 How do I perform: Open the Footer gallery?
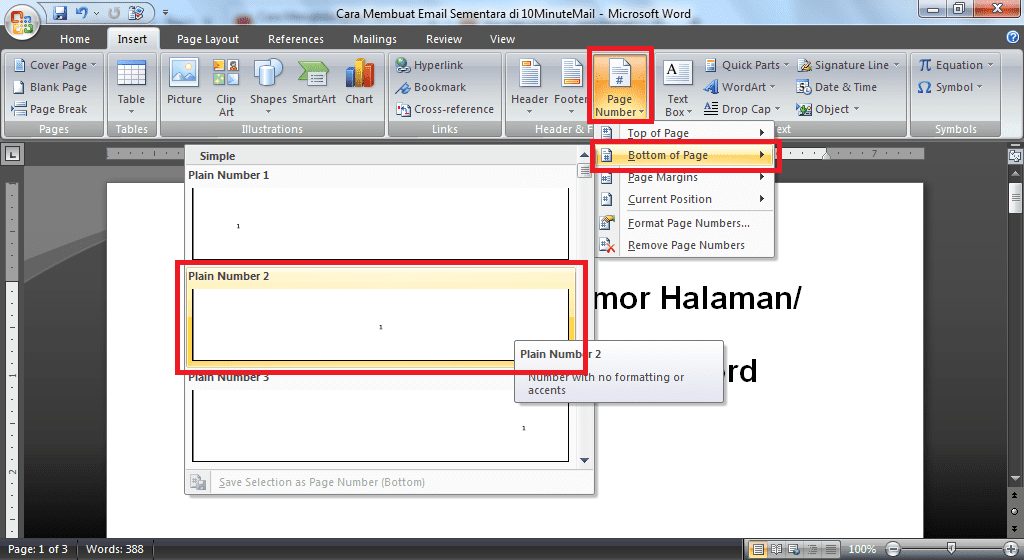tap(570, 88)
